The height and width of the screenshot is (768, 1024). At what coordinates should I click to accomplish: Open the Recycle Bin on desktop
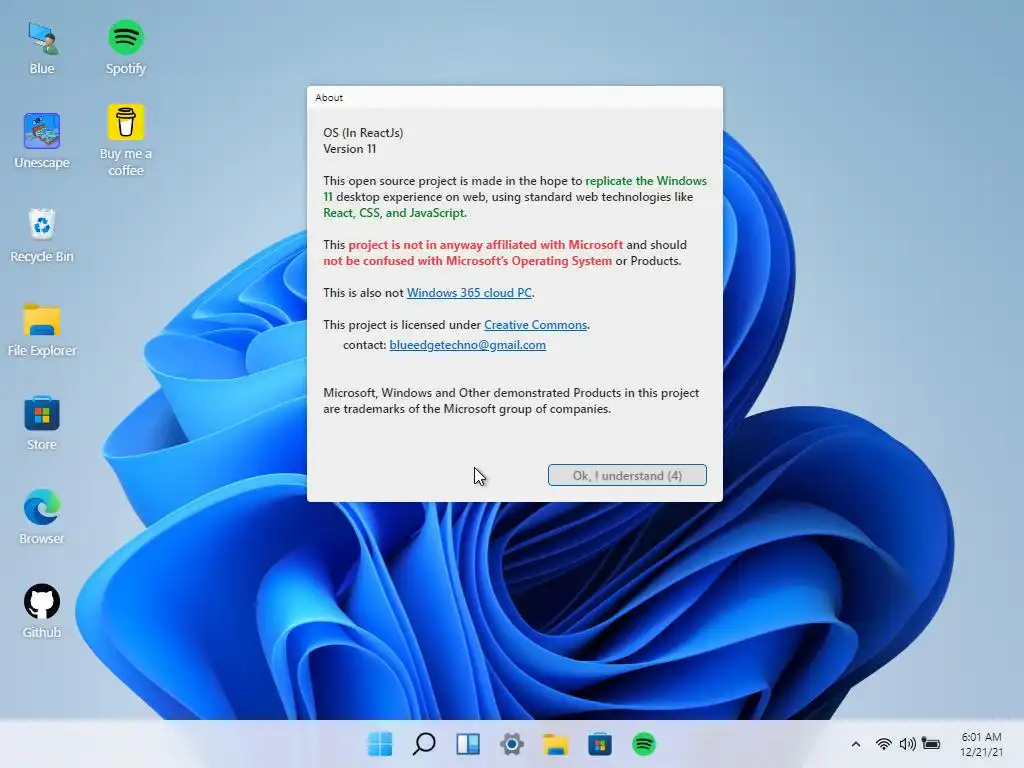tap(42, 236)
